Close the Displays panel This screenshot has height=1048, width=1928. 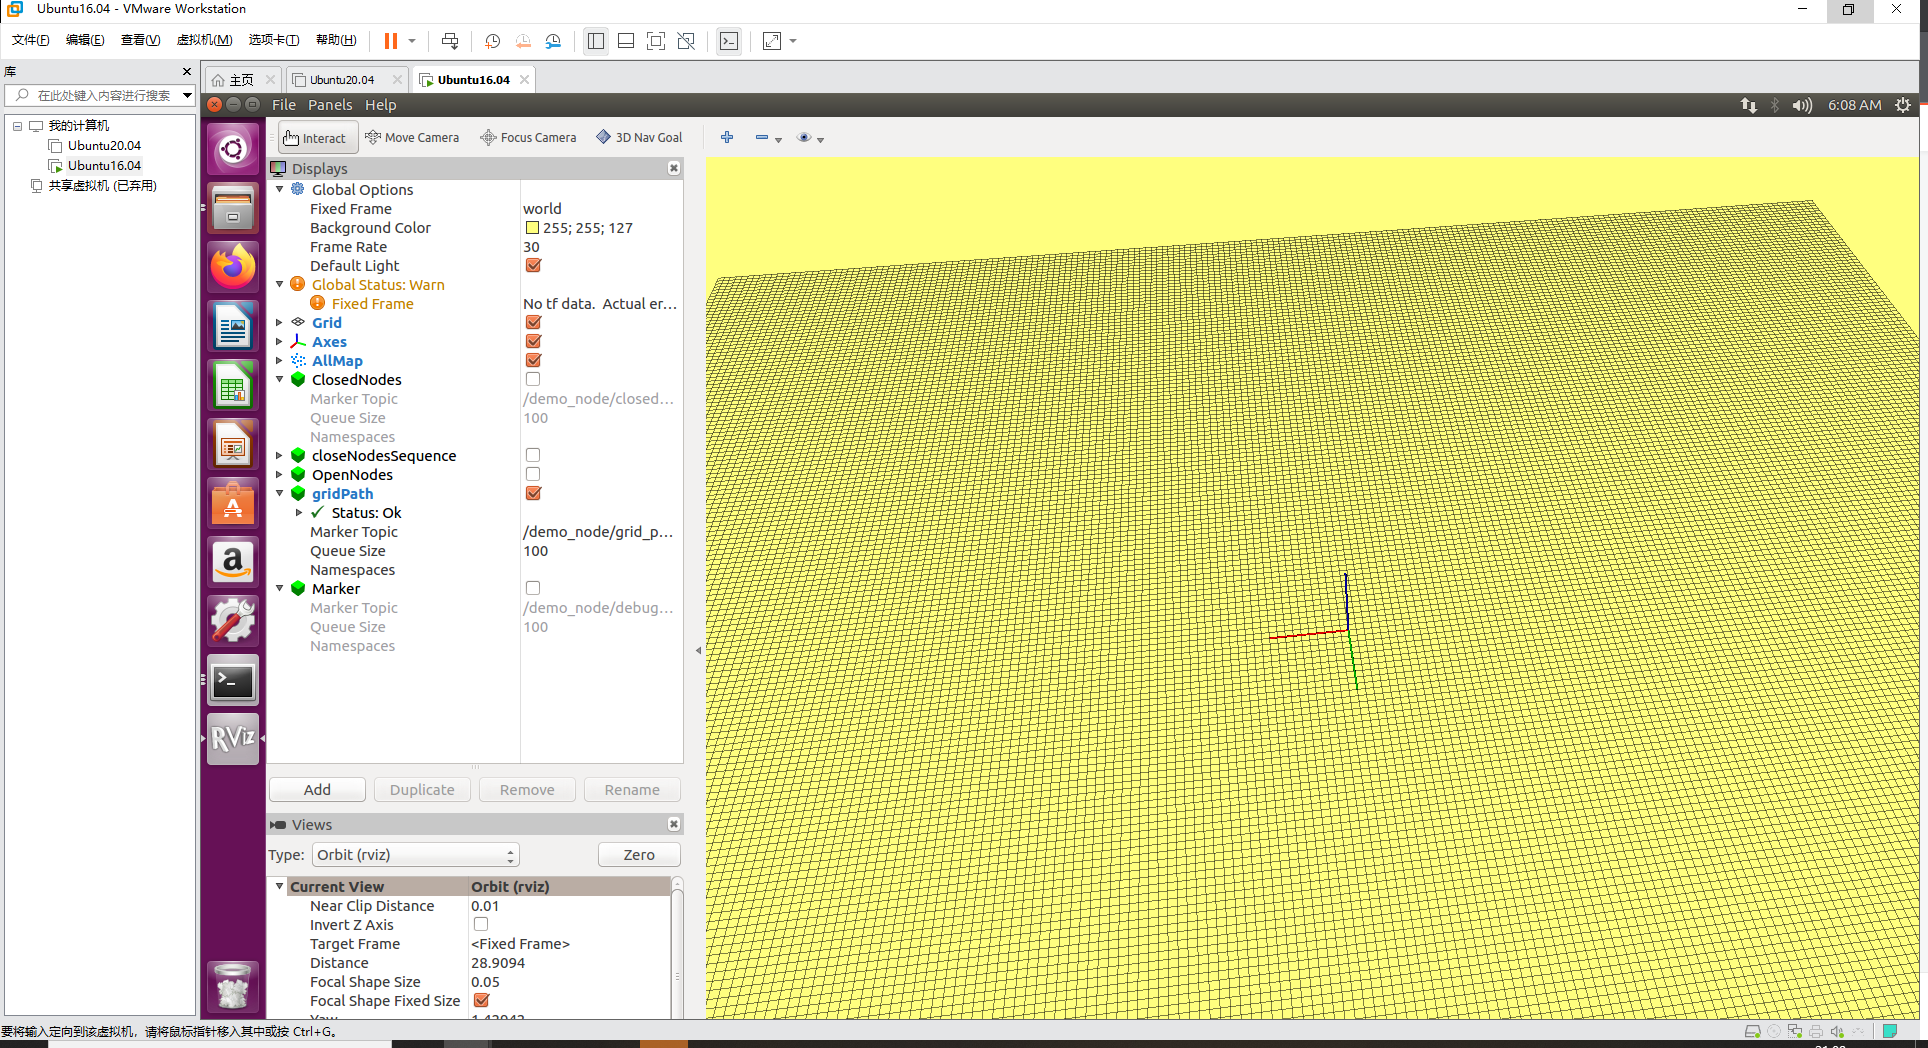(x=674, y=168)
